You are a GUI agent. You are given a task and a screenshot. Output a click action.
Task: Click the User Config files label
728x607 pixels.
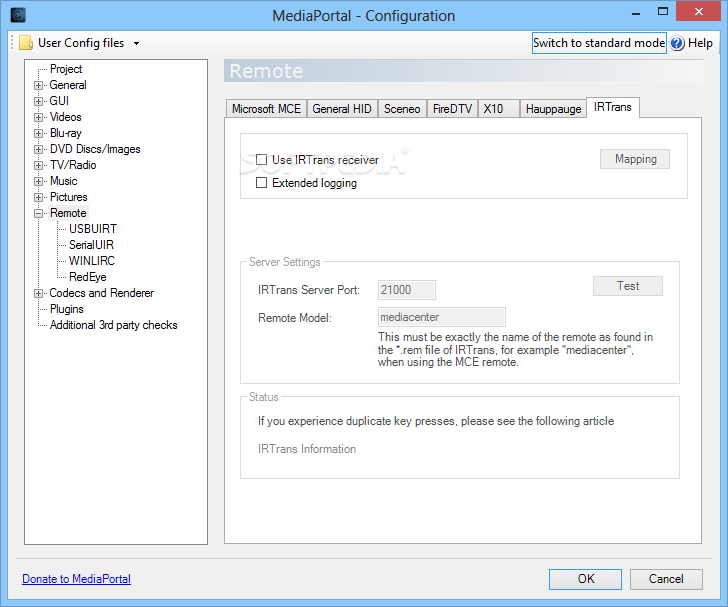click(81, 43)
